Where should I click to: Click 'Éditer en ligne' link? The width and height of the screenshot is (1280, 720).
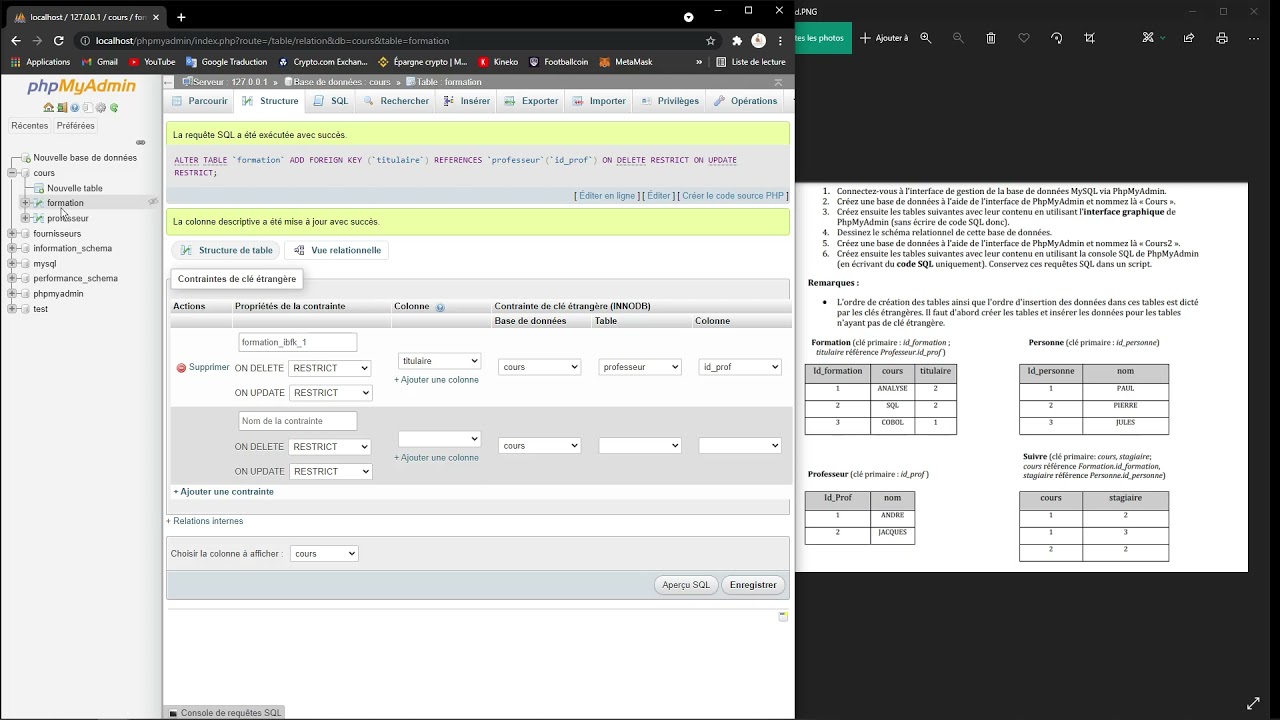(607, 196)
